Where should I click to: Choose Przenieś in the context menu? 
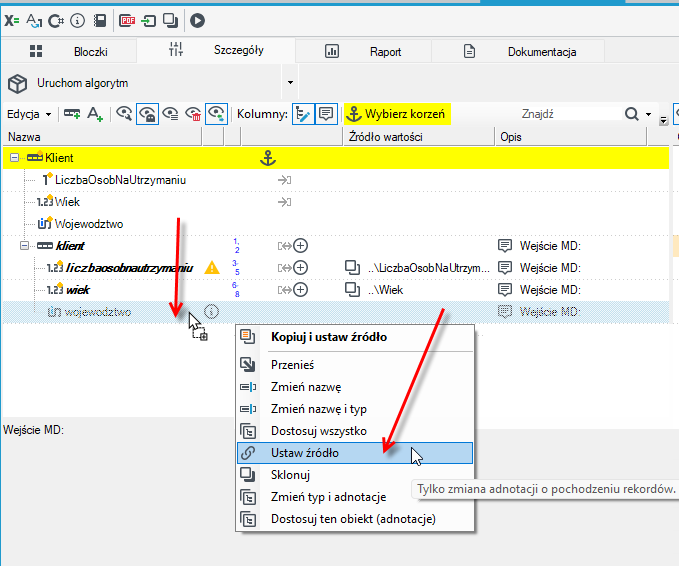(x=355, y=365)
